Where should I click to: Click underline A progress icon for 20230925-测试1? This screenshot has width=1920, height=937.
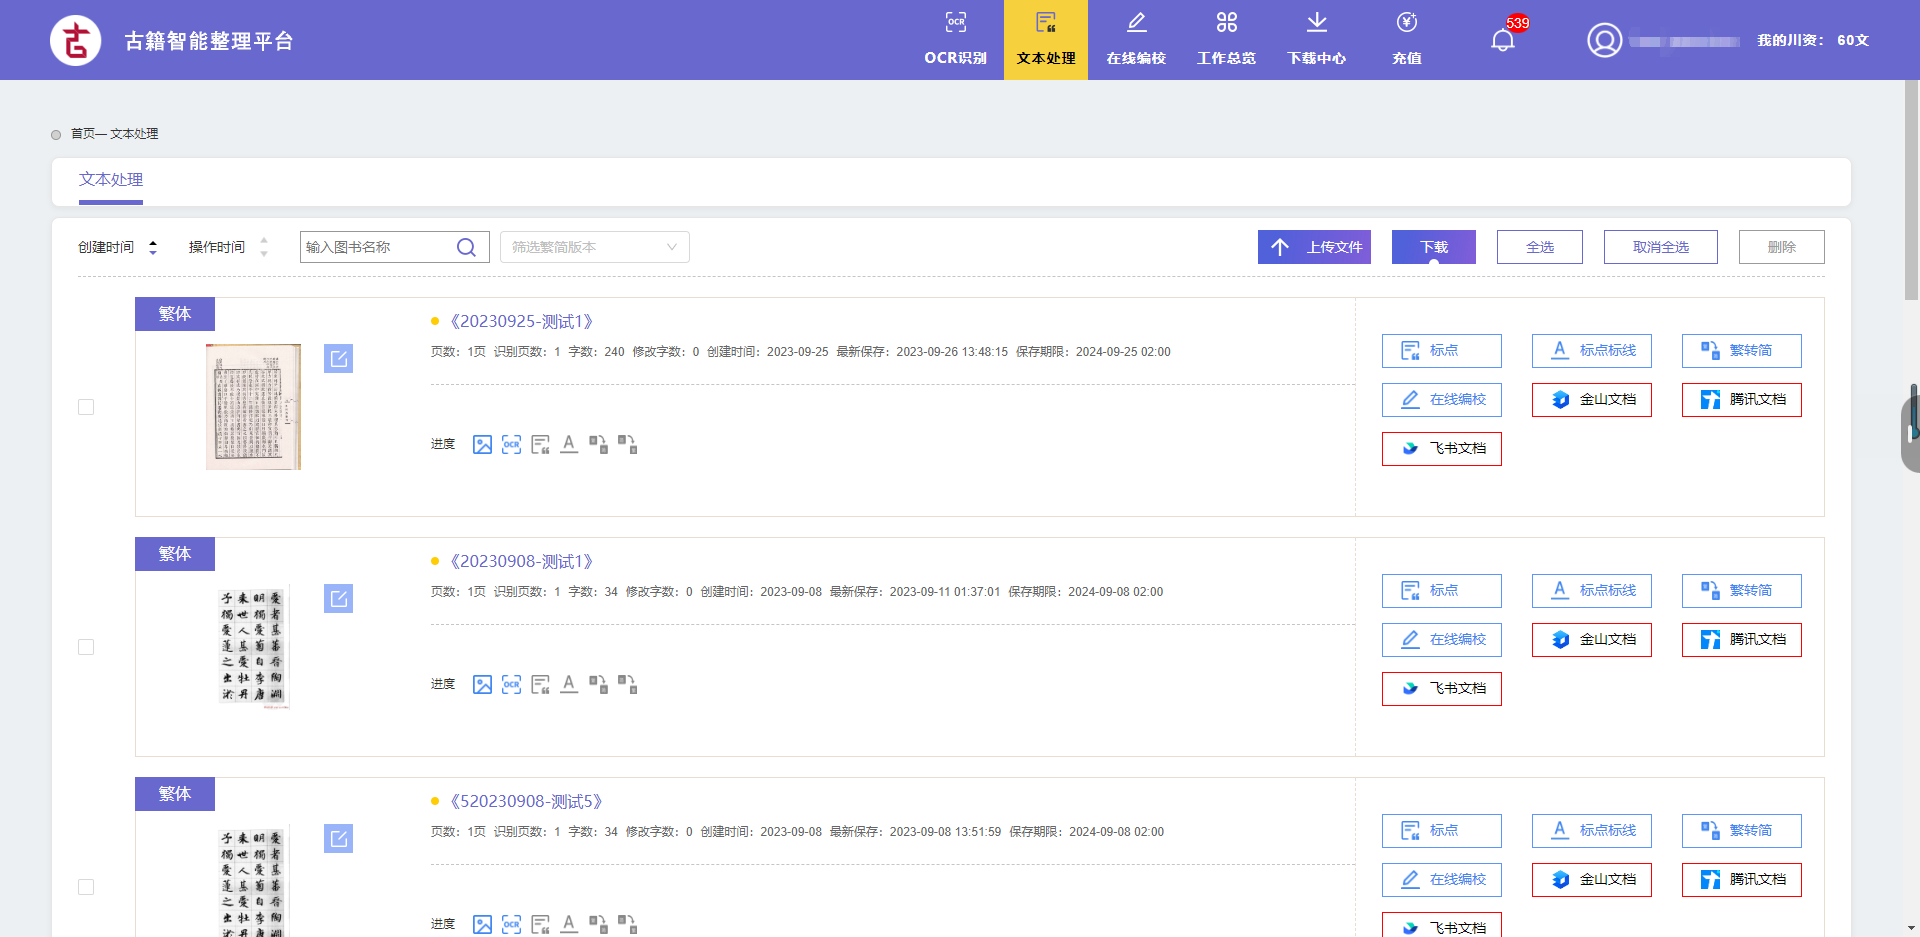[x=569, y=444]
